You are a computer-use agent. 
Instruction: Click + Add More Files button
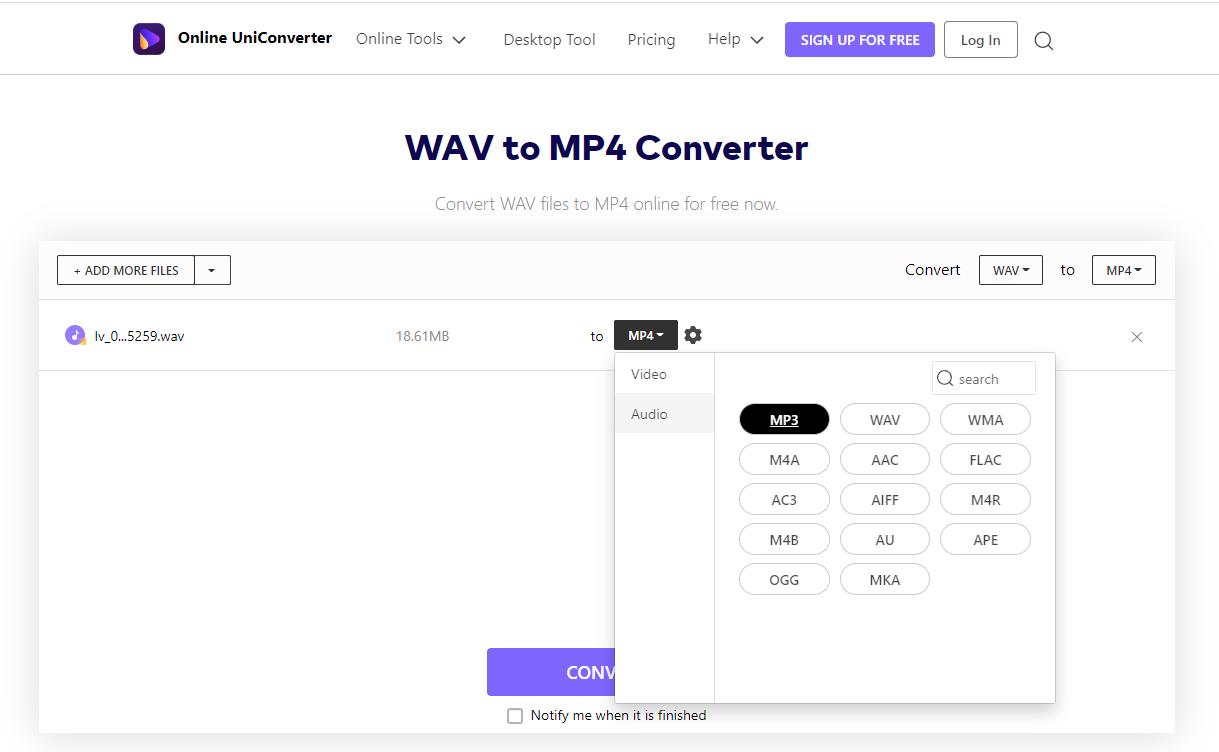click(126, 270)
